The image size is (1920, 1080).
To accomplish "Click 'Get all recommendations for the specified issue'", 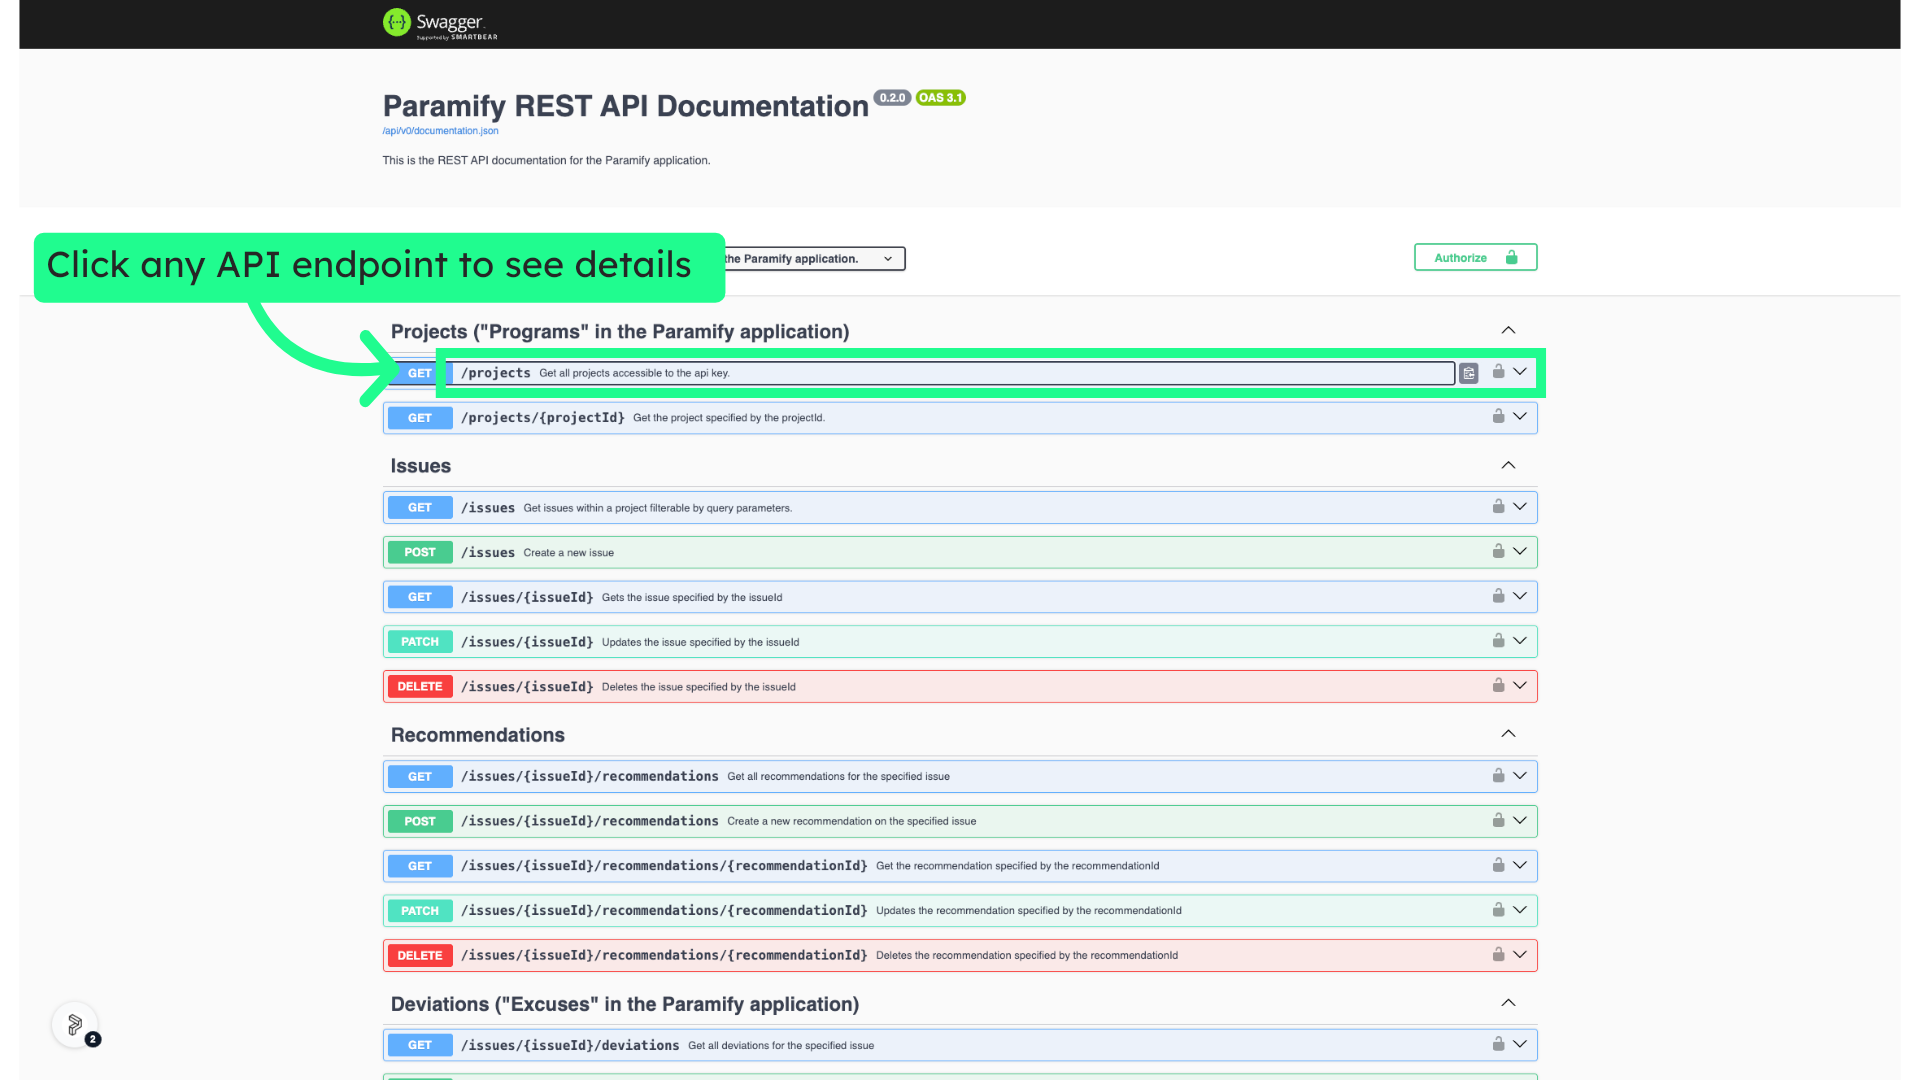I will 839,777.
